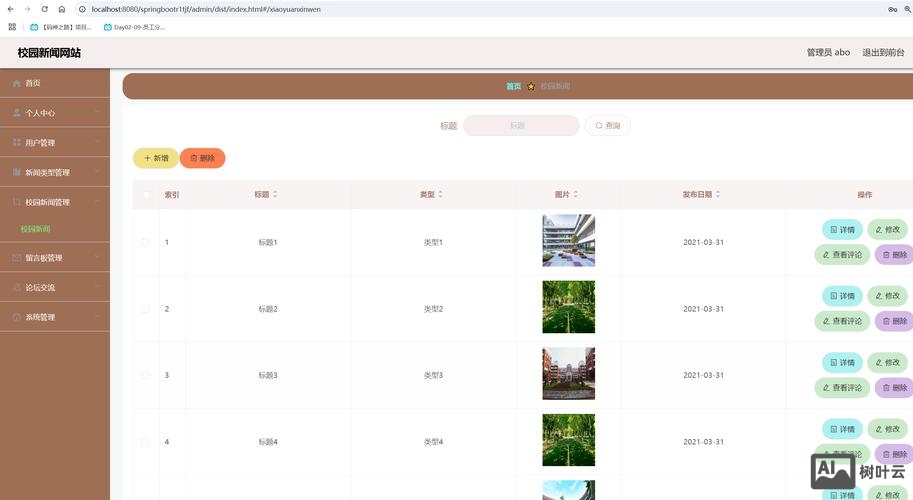Click 查看评论 for row 标题2
This screenshot has width=913, height=500.
tap(842, 321)
